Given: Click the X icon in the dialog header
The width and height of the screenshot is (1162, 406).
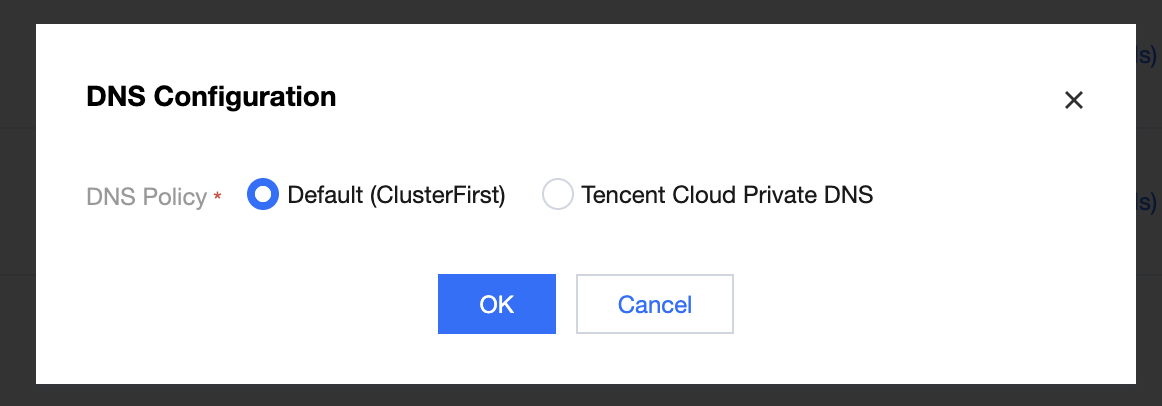Looking at the screenshot, I should click(1074, 100).
